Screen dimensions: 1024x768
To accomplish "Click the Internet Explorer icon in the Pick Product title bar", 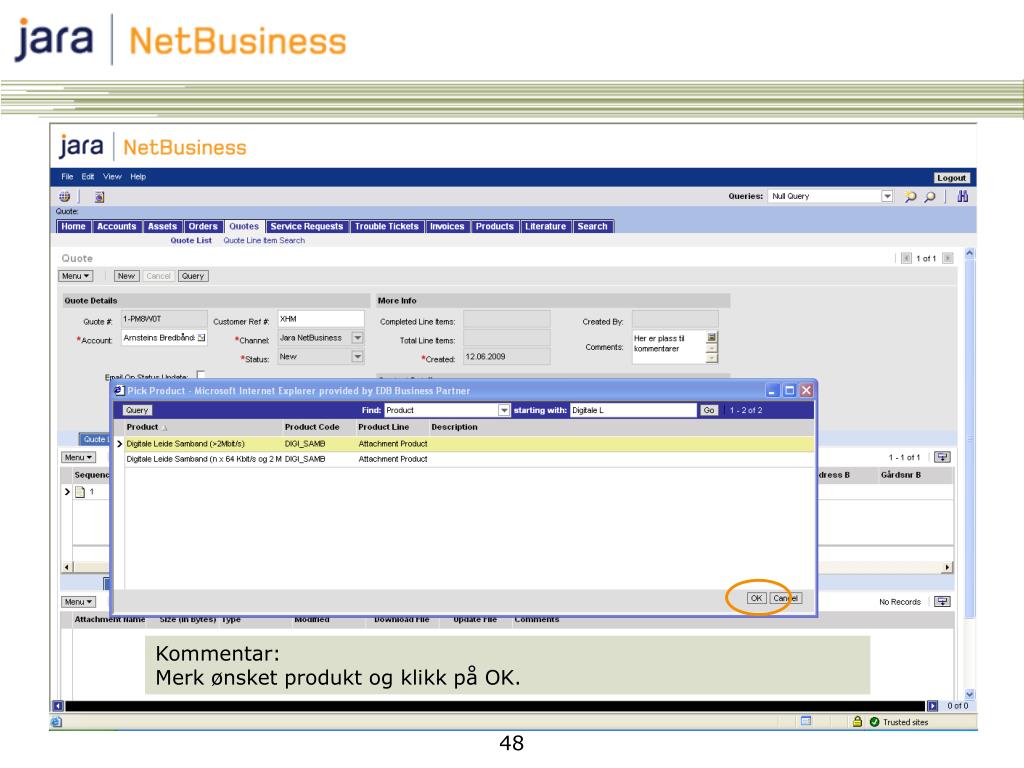I will pos(120,391).
